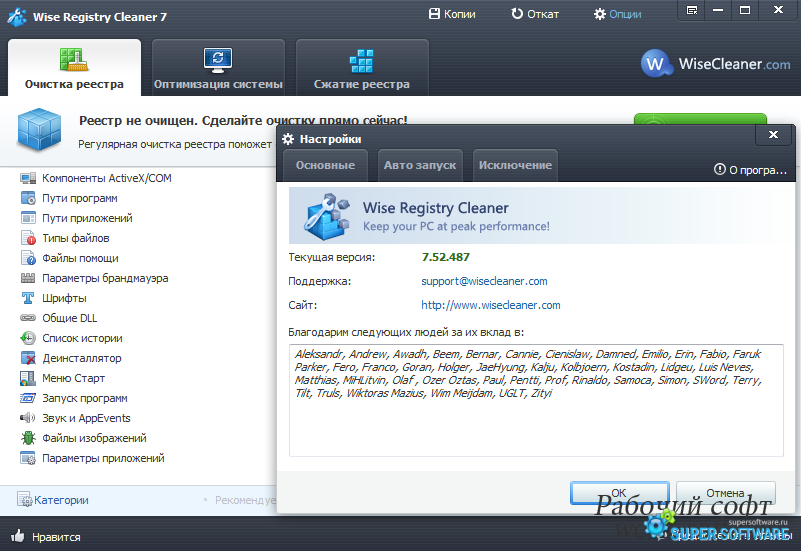Click the Общие DLL icon

(28, 318)
